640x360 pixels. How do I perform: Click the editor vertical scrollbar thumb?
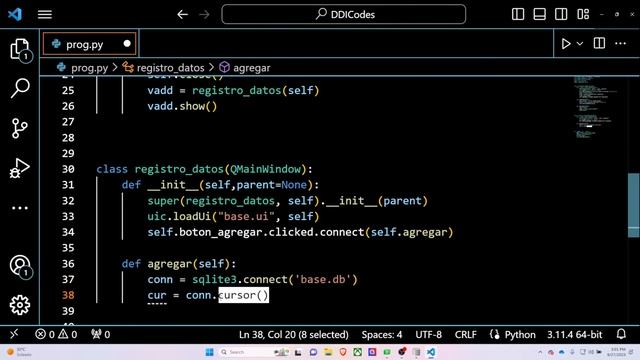(633, 205)
